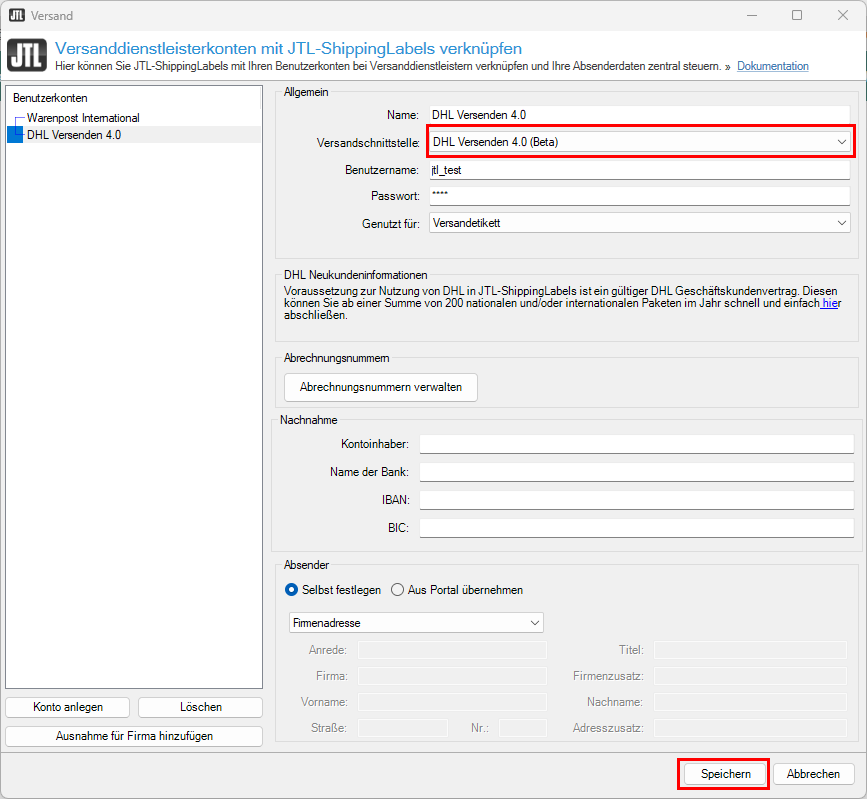
Task: Focus the Benutzername input field
Action: click(640, 170)
